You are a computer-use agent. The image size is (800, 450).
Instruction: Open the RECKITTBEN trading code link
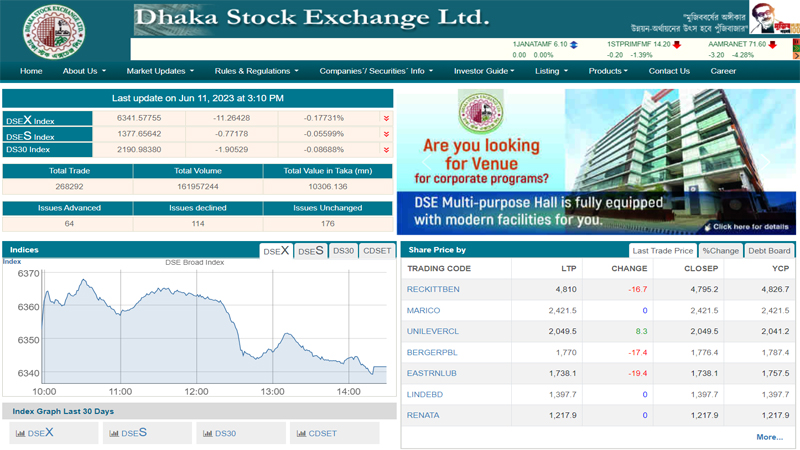(x=433, y=290)
